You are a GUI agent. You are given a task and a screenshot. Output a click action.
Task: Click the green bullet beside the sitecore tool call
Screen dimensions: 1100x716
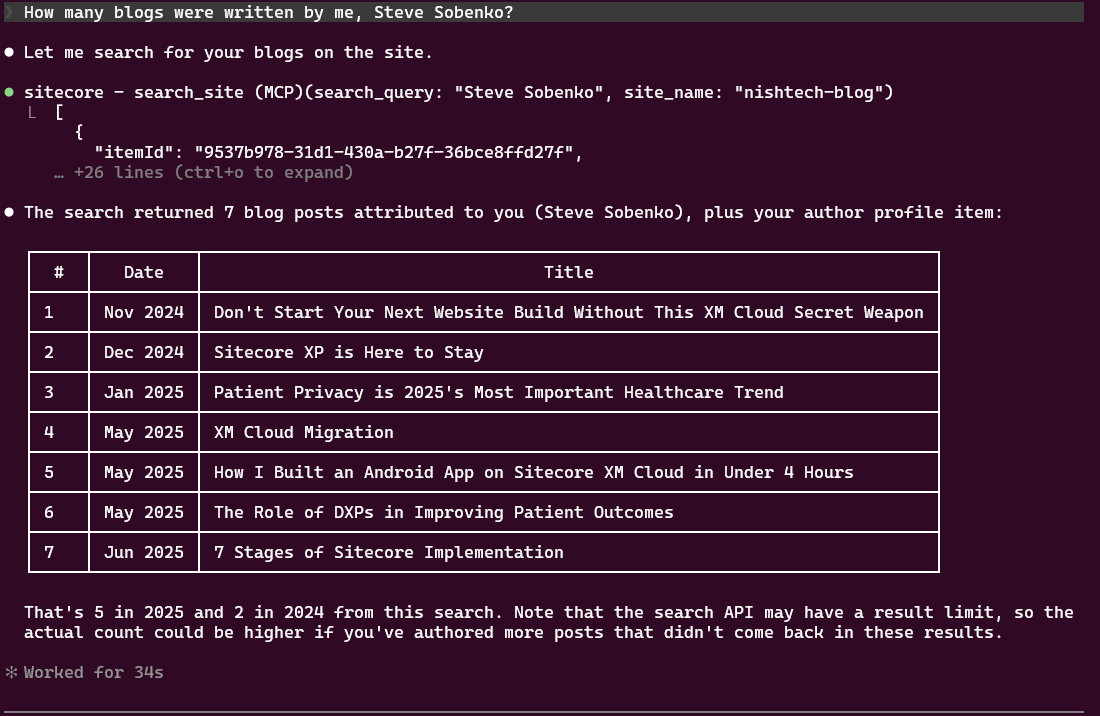pyautogui.click(x=10, y=92)
